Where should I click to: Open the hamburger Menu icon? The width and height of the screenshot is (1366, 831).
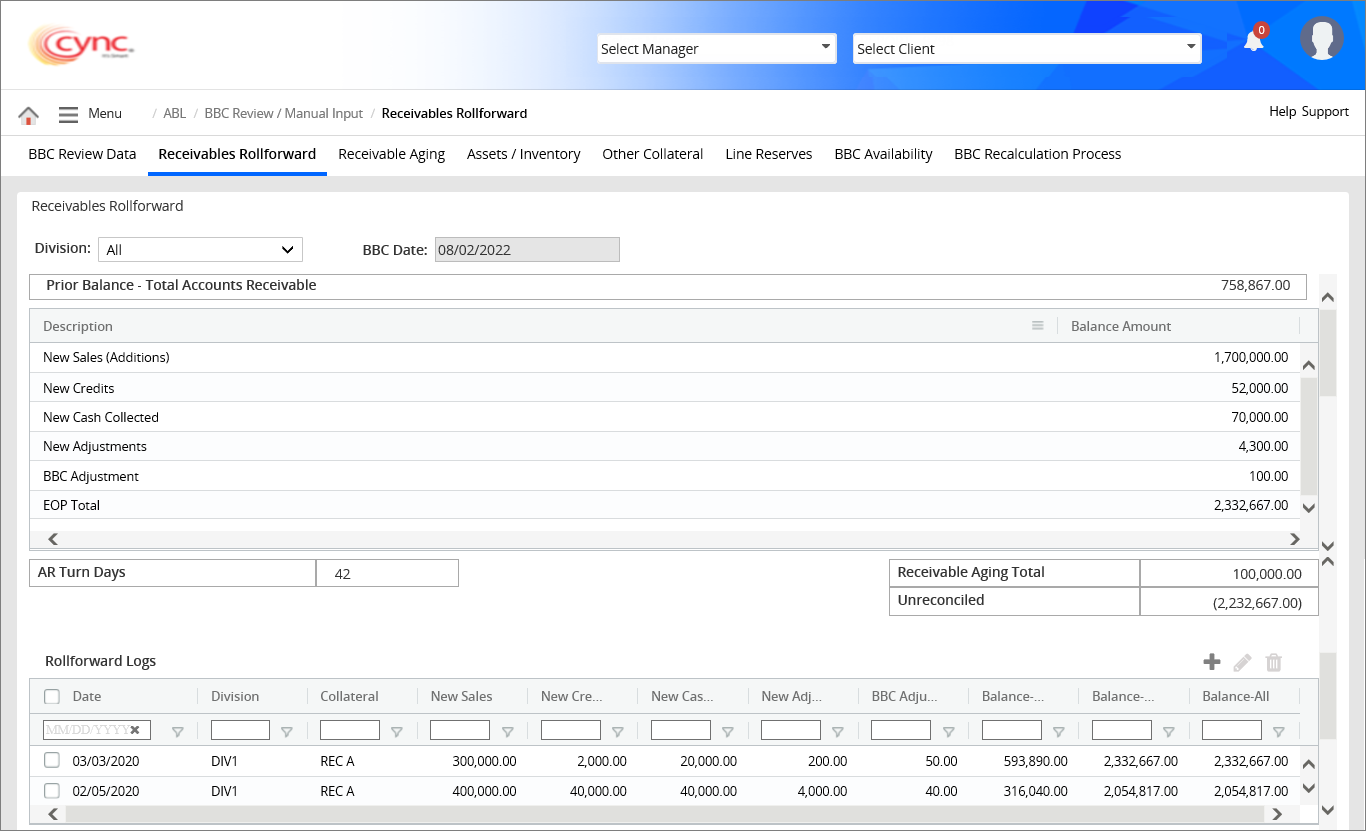pyautogui.click(x=68, y=114)
